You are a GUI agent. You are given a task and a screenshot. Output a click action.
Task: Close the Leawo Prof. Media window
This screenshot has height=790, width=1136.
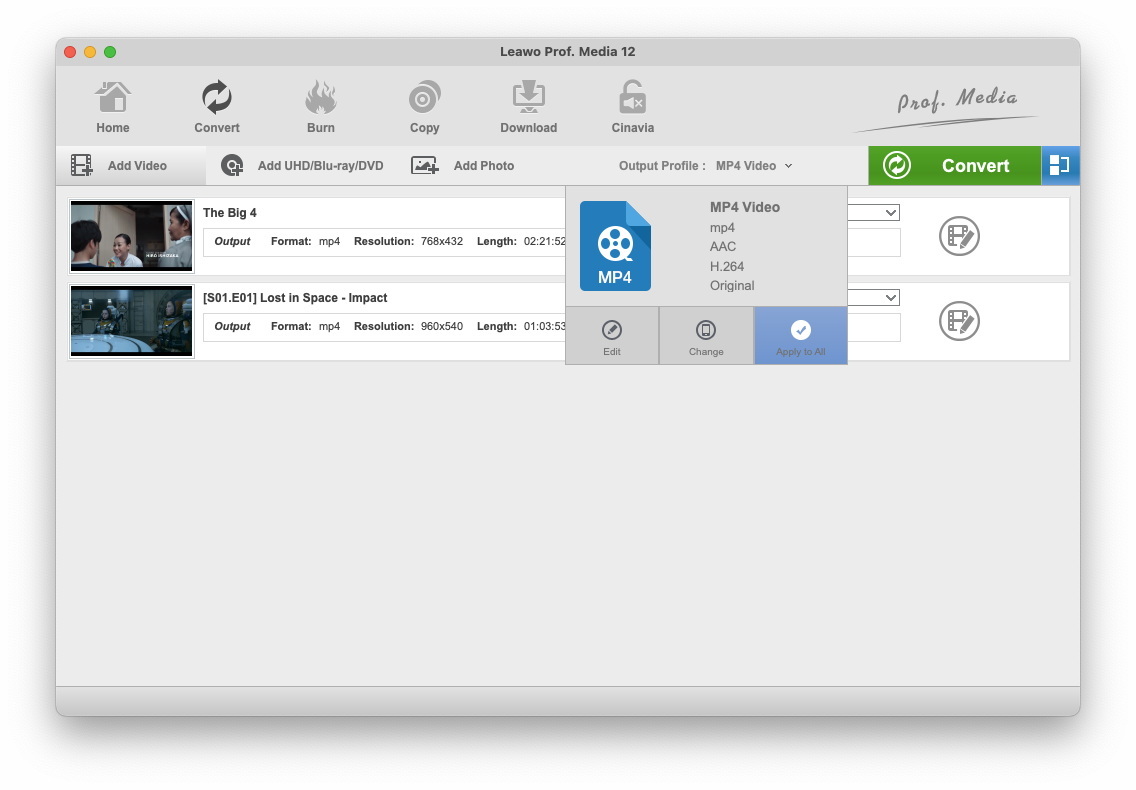70,51
